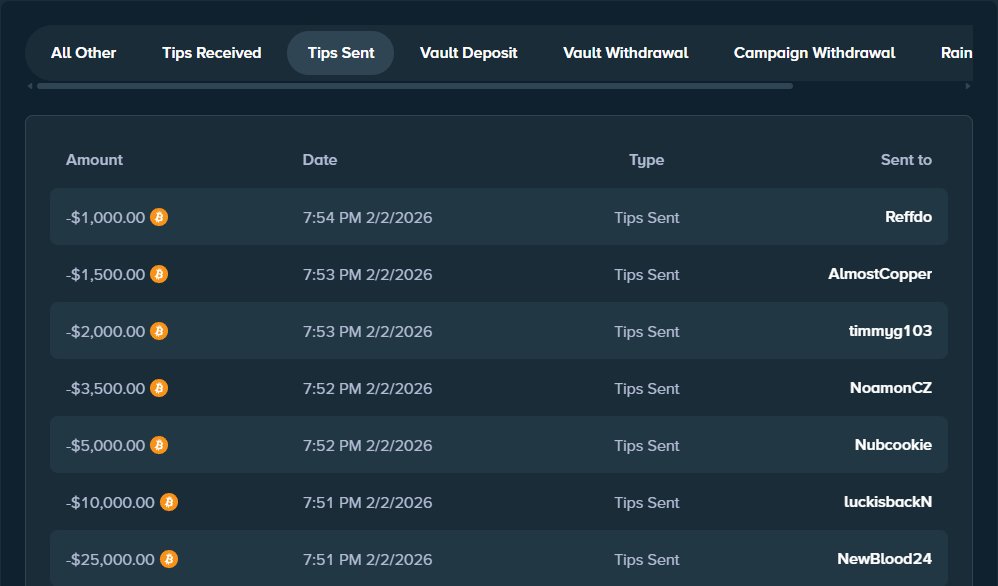Click the date in NoamonCZ row
Screen dimensions: 998x586
click(x=367, y=389)
